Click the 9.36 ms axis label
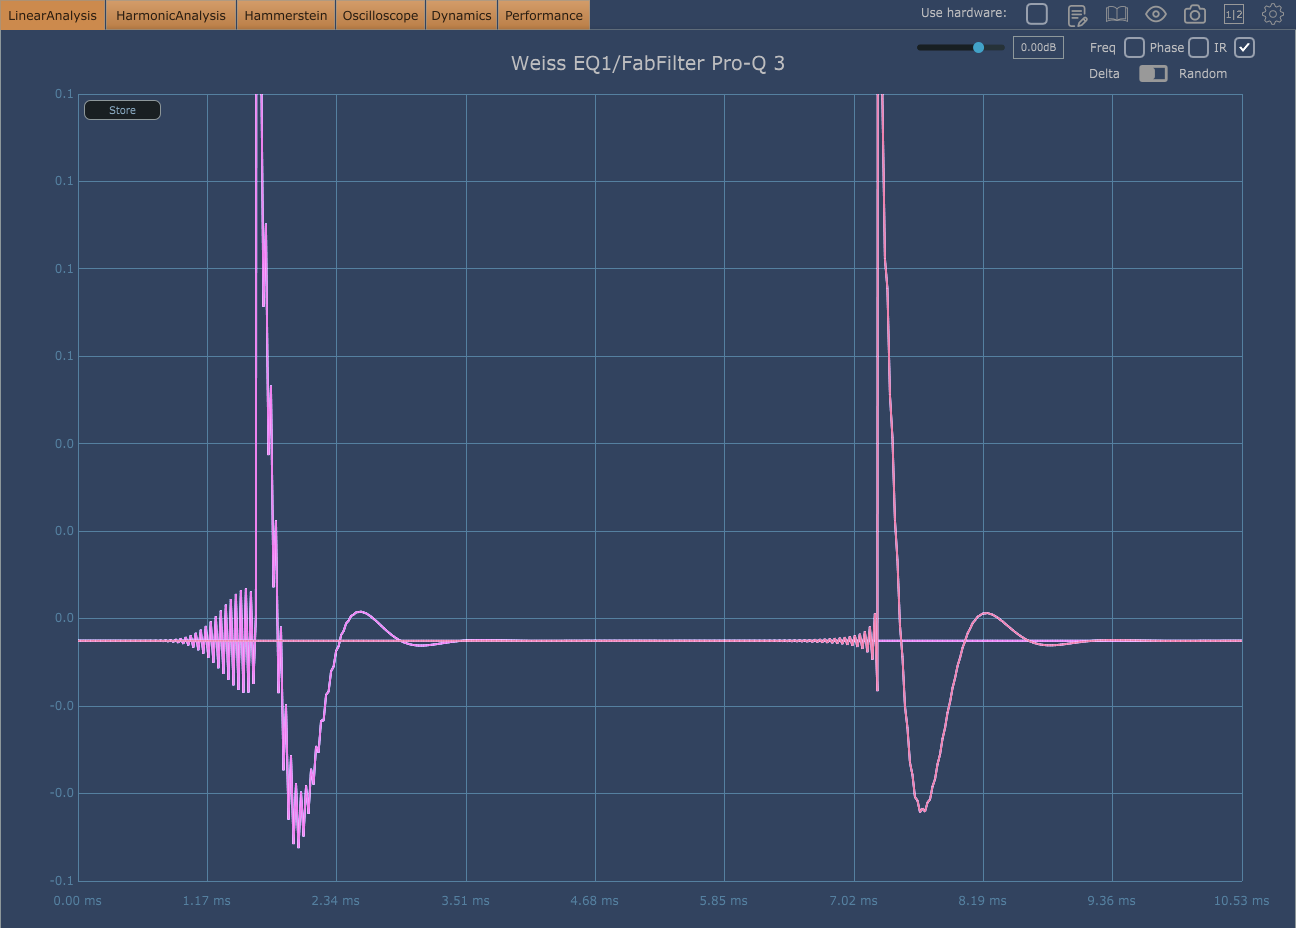This screenshot has width=1296, height=928. click(x=1112, y=900)
